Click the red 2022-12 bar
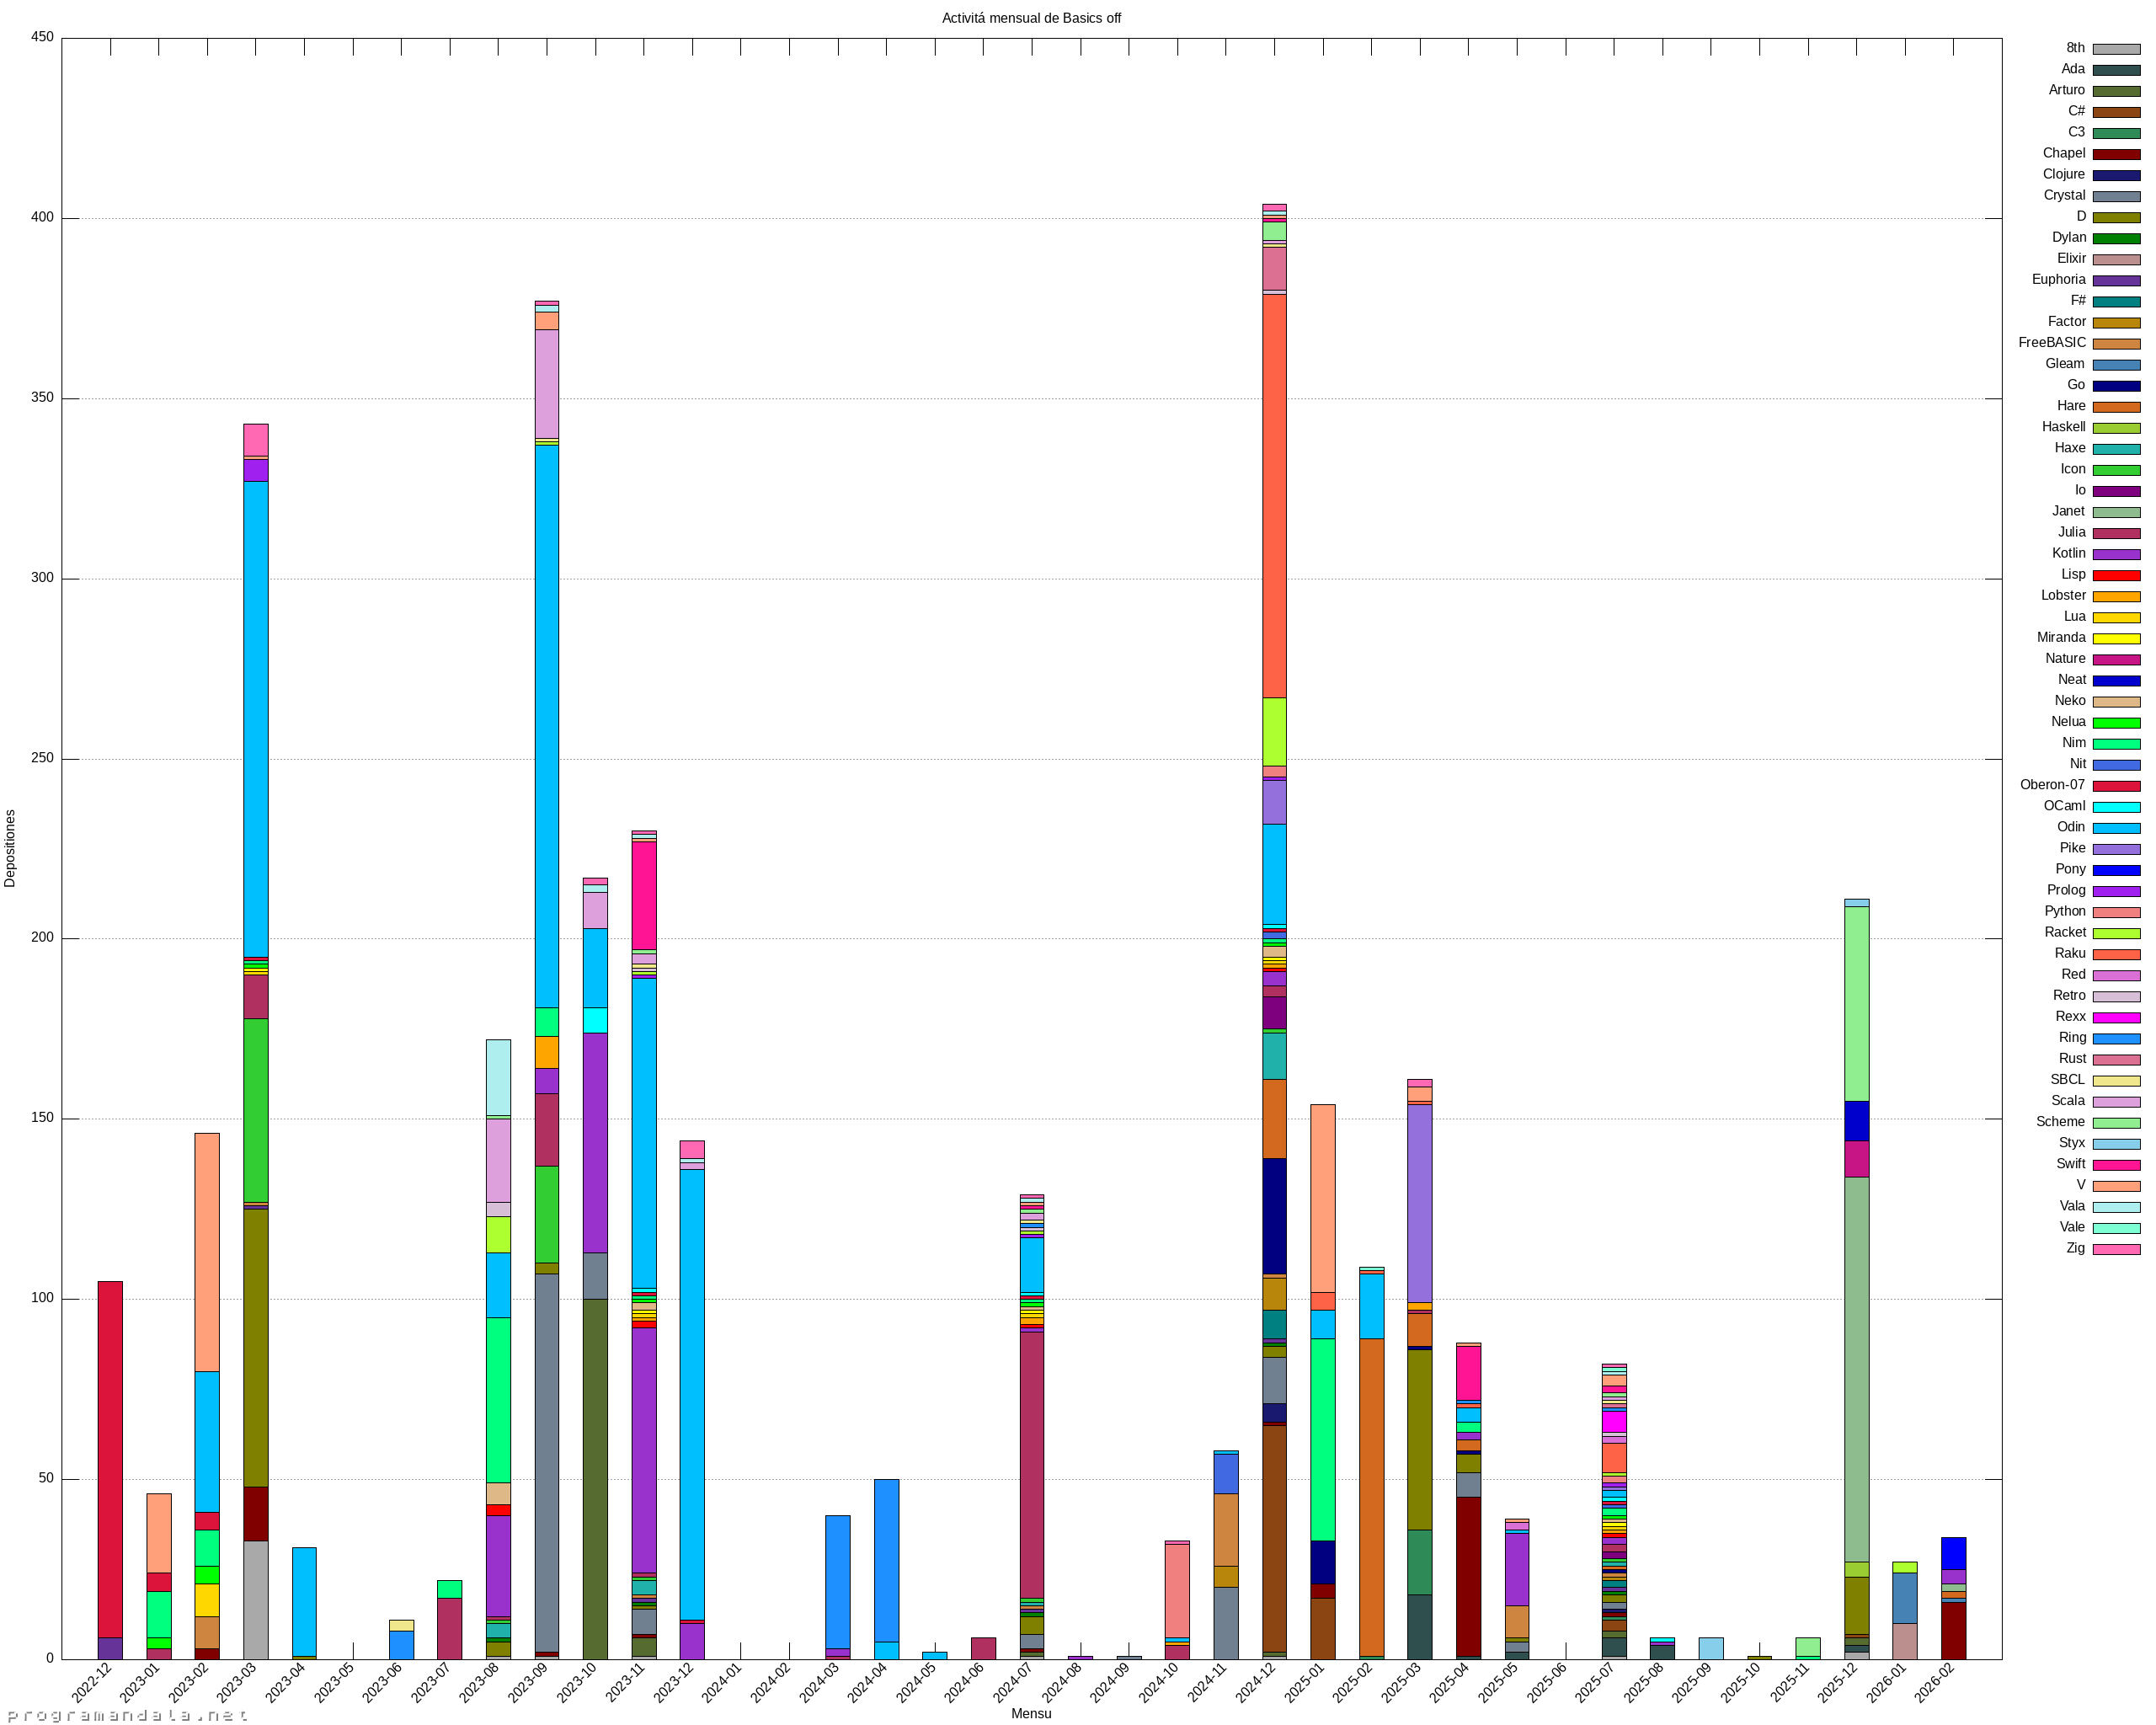Viewport: 2156px width, 1725px height. click(110, 1460)
